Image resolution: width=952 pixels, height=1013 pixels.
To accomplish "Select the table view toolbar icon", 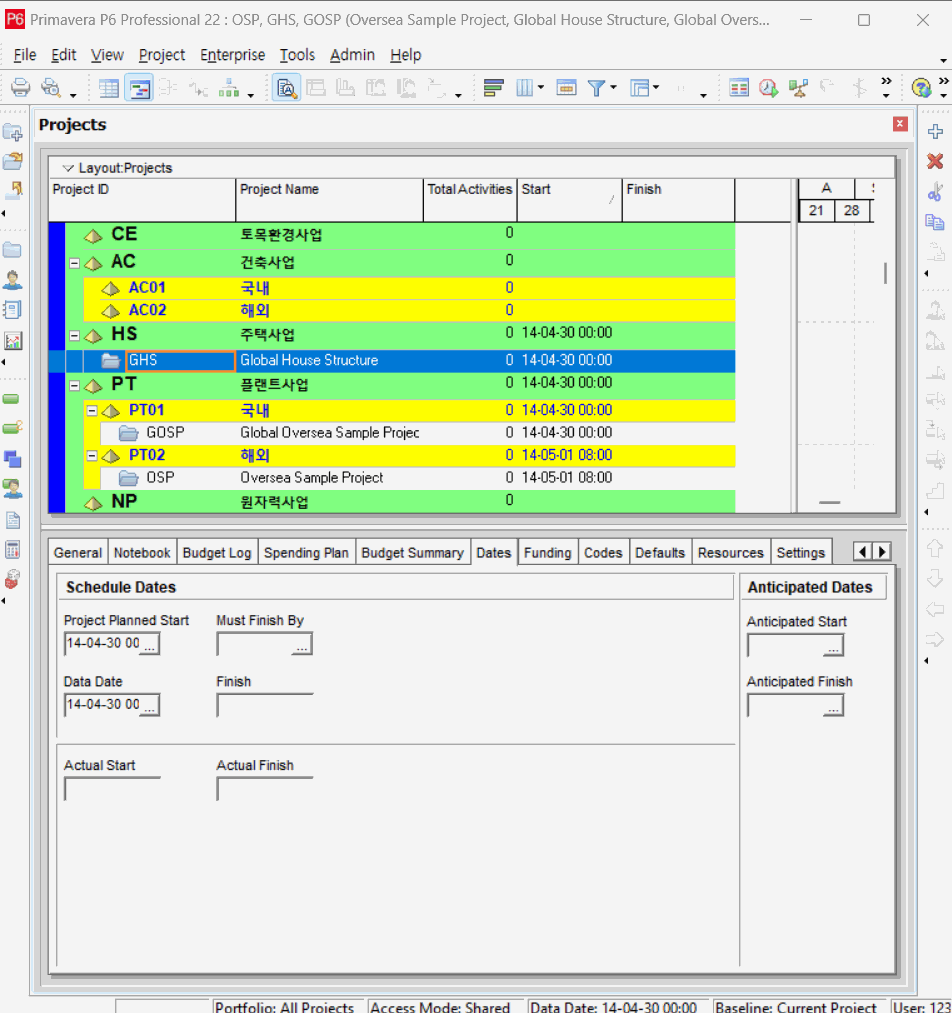I will click(x=109, y=88).
